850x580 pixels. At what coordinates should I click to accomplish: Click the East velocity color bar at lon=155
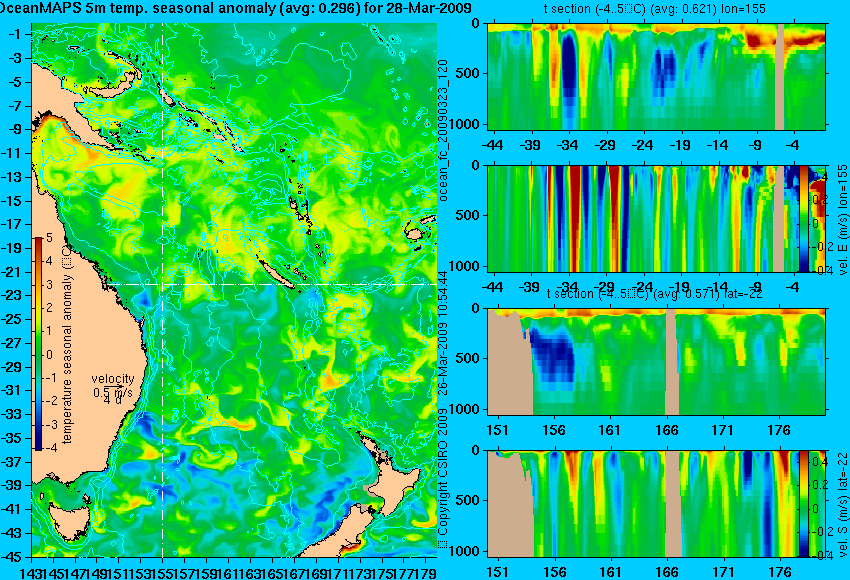pyautogui.click(x=804, y=218)
